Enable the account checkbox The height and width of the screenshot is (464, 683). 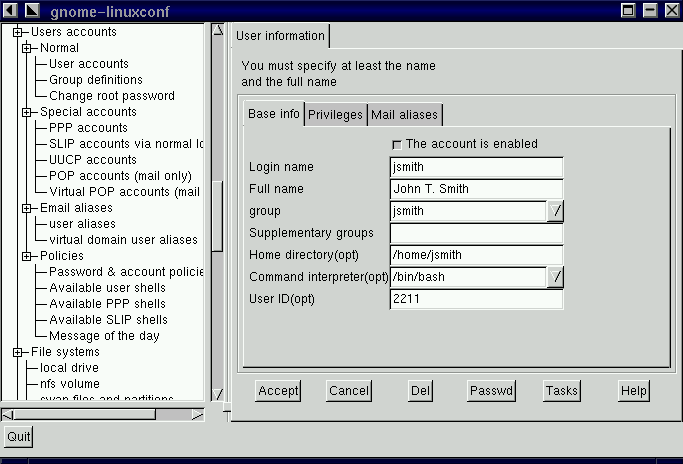(x=398, y=144)
